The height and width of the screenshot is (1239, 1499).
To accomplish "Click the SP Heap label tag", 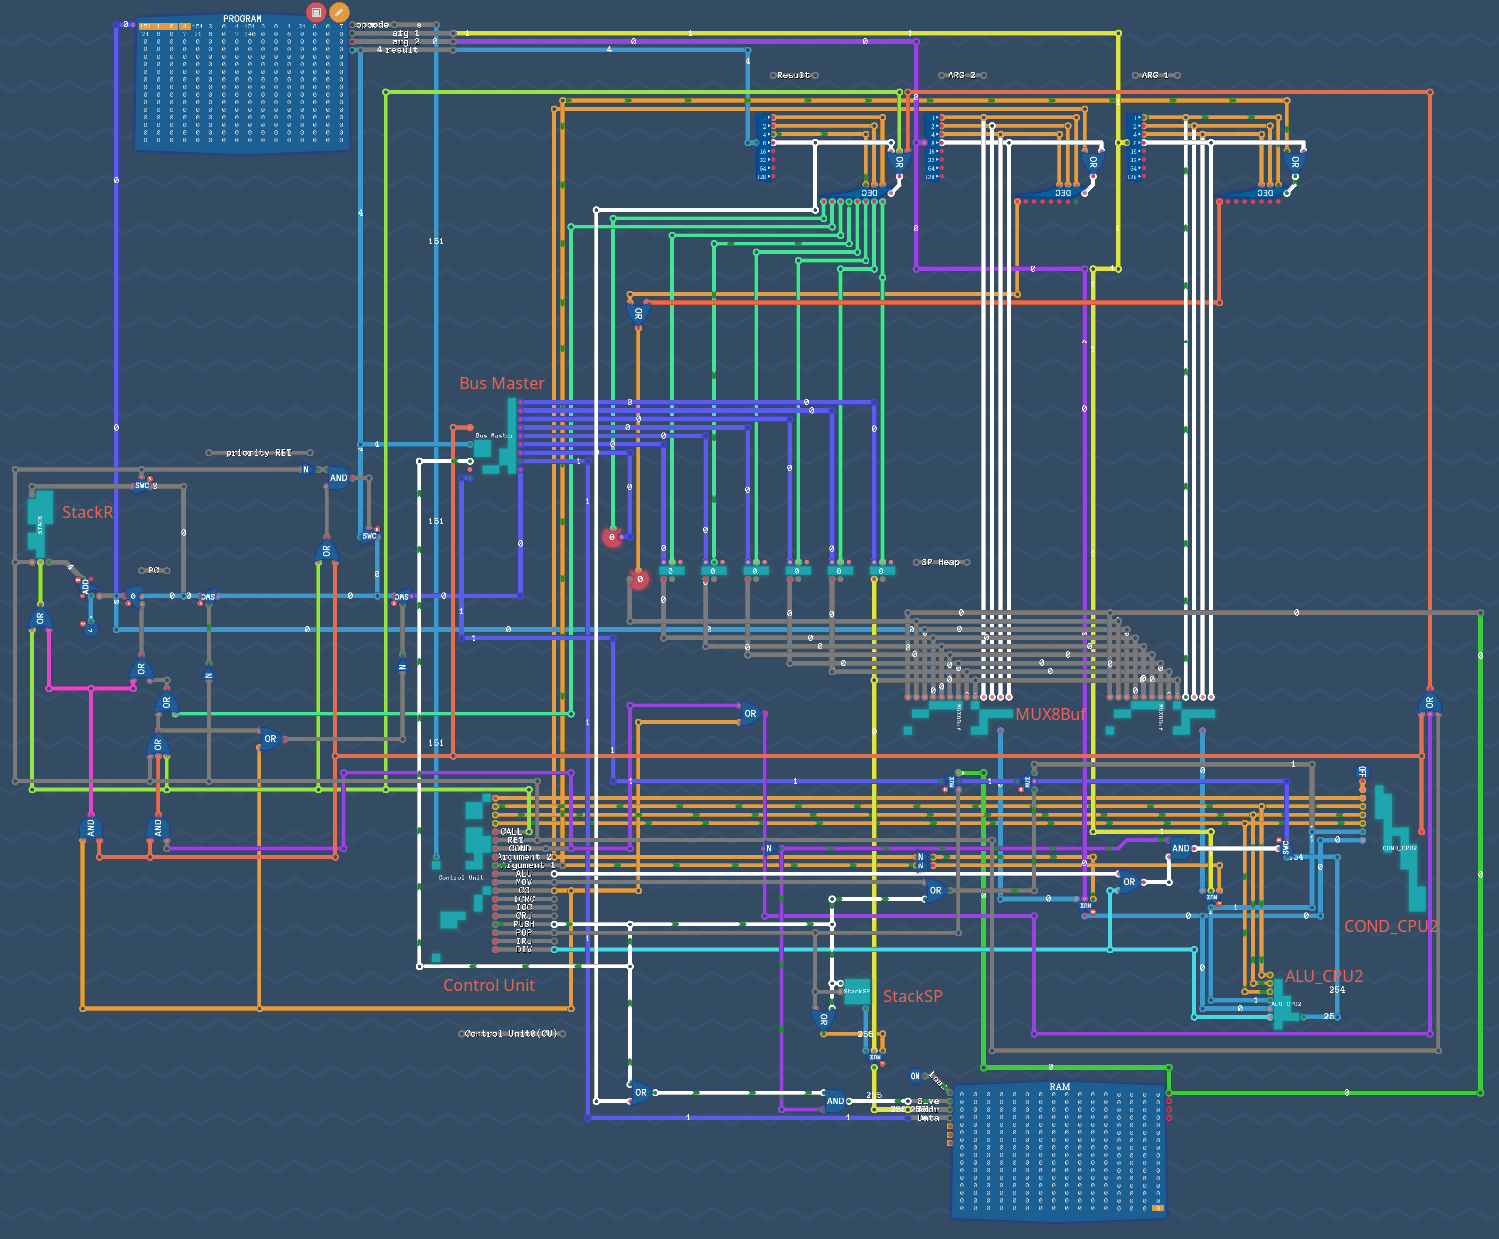I will 940,562.
